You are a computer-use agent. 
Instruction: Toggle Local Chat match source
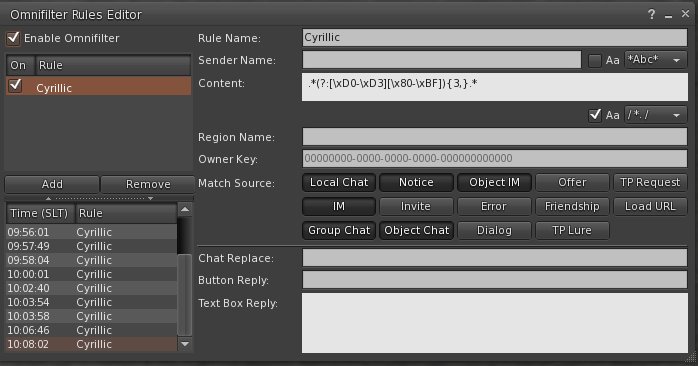click(x=339, y=183)
